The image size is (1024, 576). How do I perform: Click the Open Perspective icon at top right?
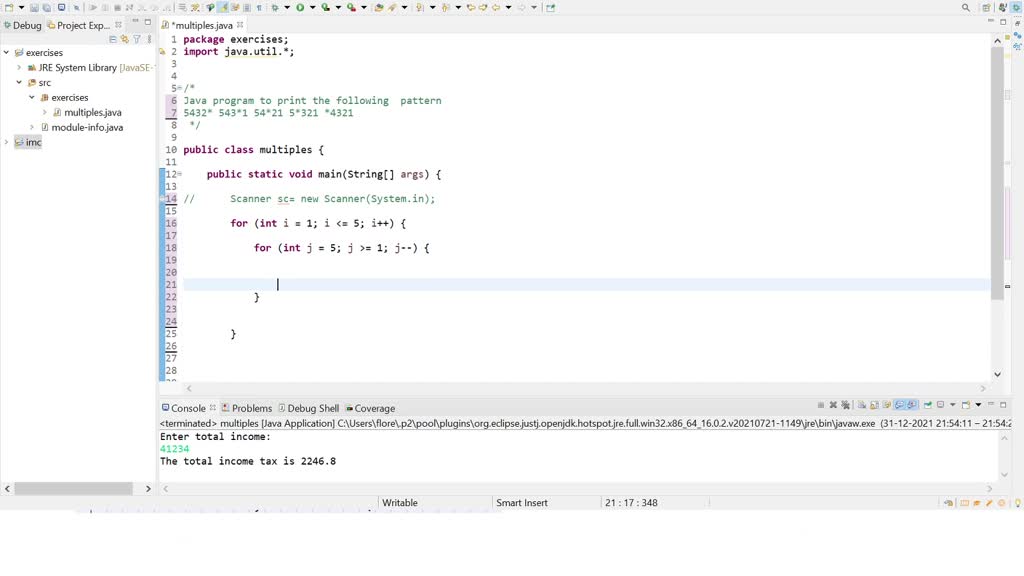click(986, 8)
